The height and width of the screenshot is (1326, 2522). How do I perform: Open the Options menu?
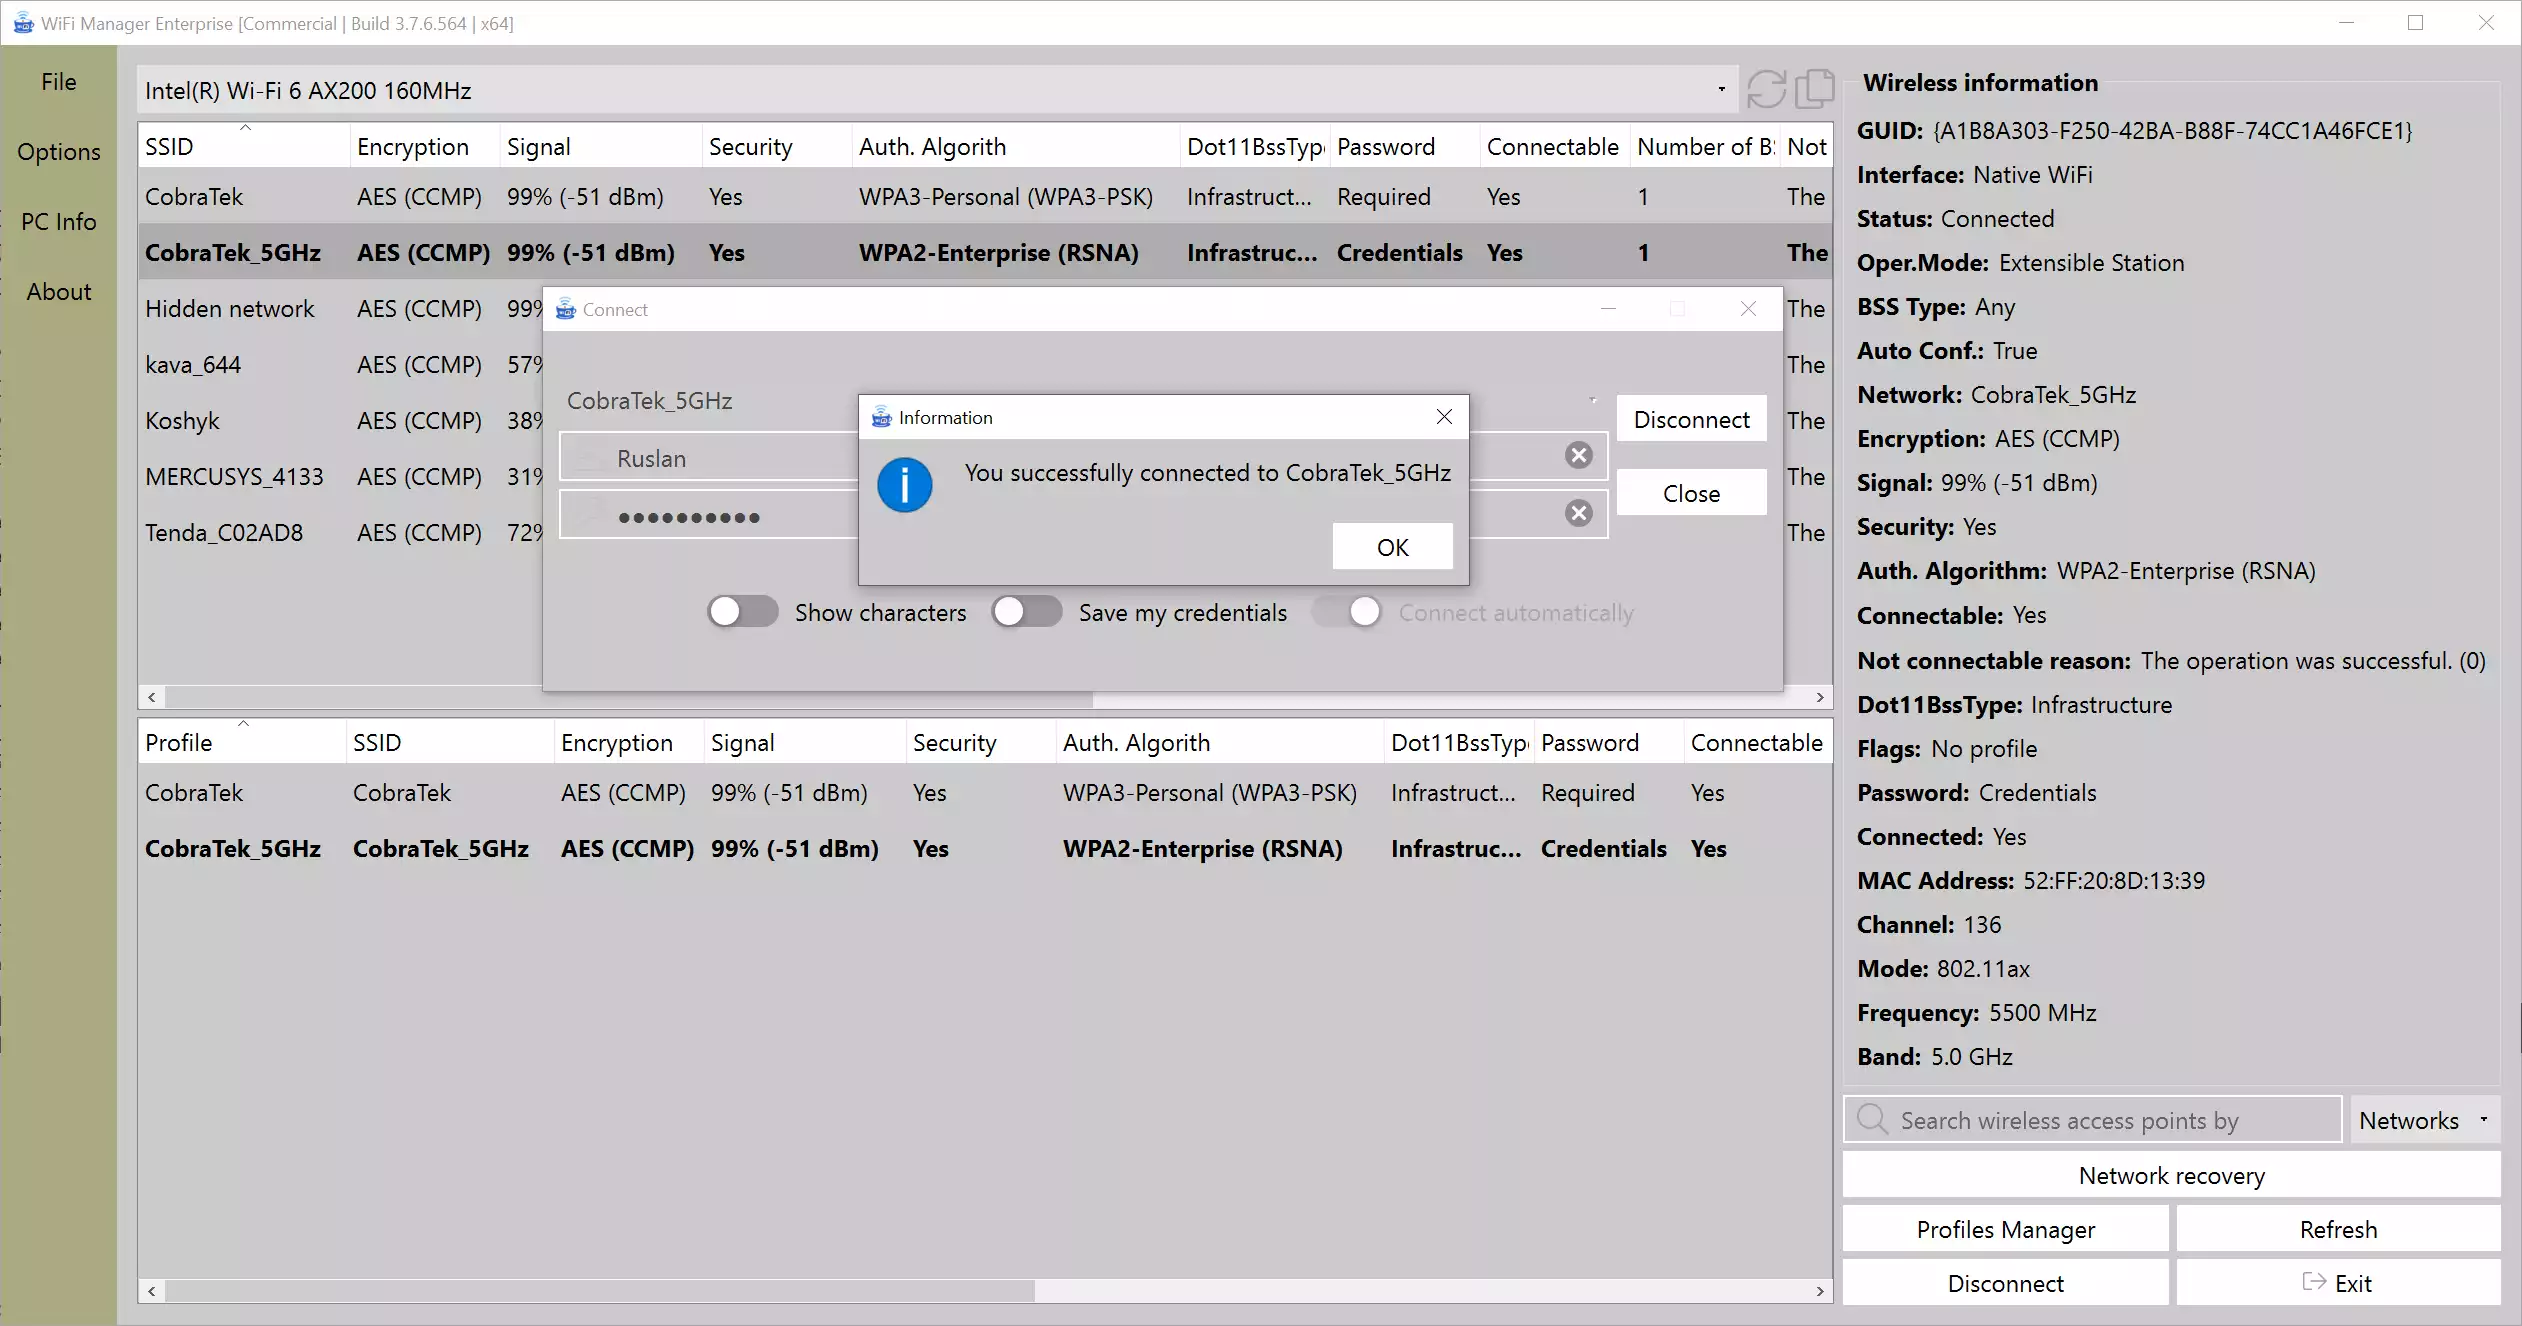59,152
